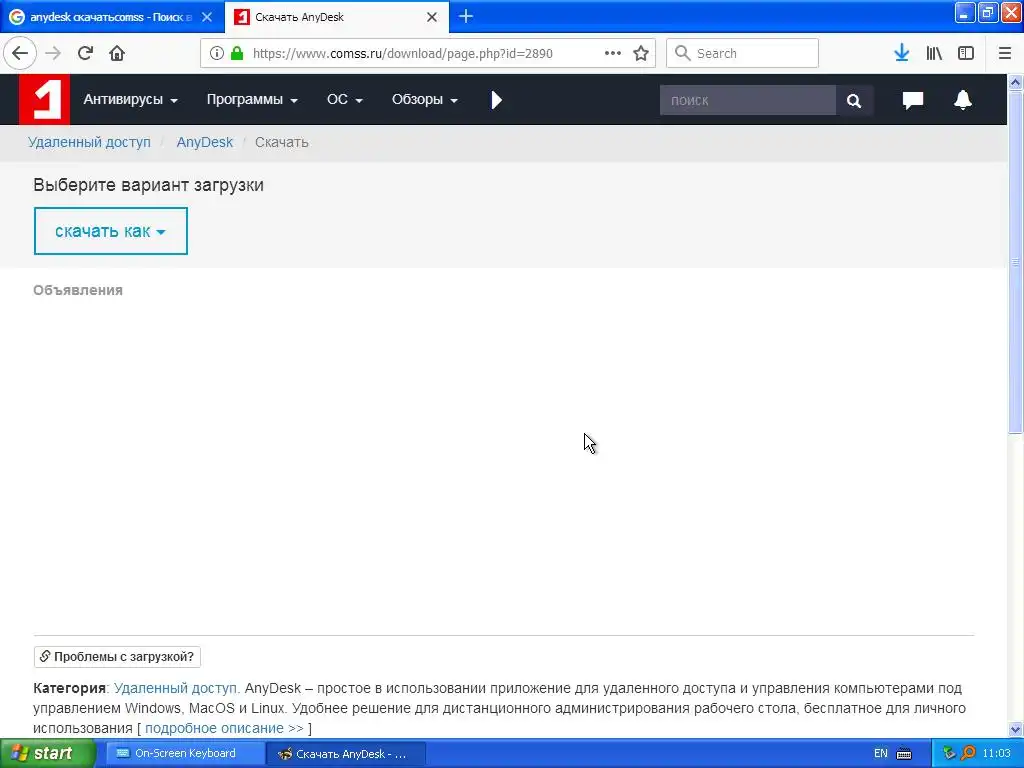Click the white play arrow in site nav
The image size is (1024, 768).
point(496,99)
